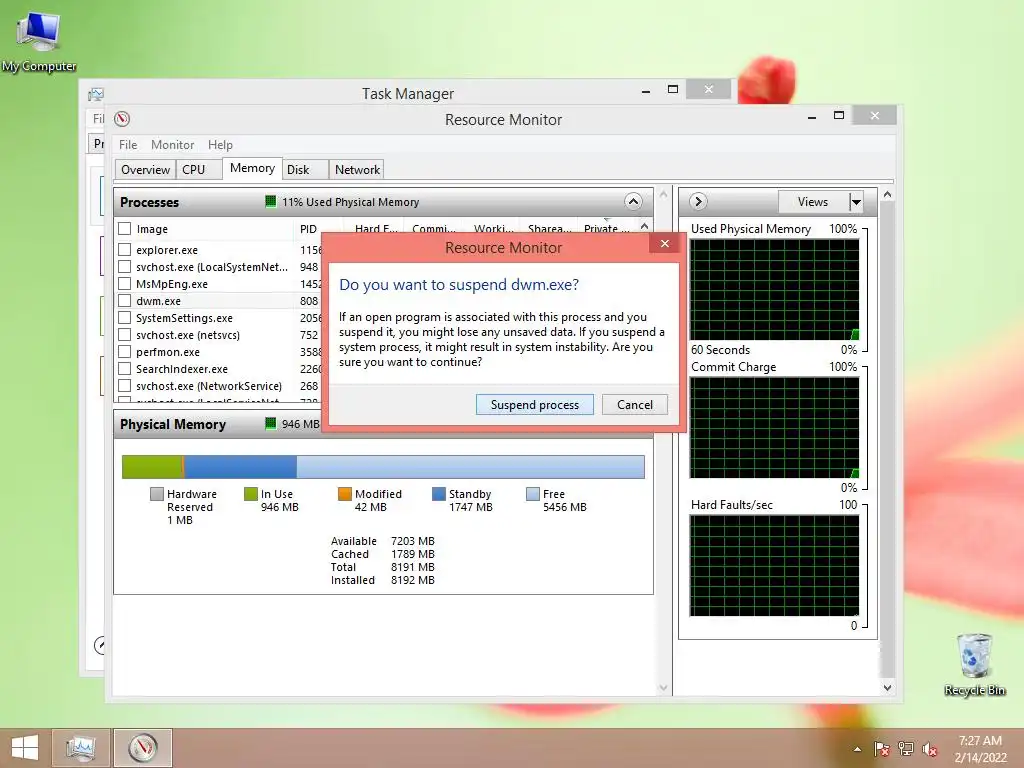Click the graphs pane scrollbar up arrow
The image size is (1024, 768).
pos(887,195)
